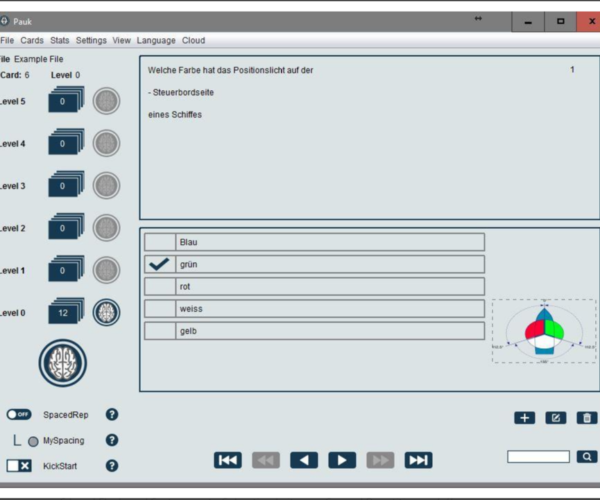
Task: Click the grün answer text field
Action: tap(330, 264)
